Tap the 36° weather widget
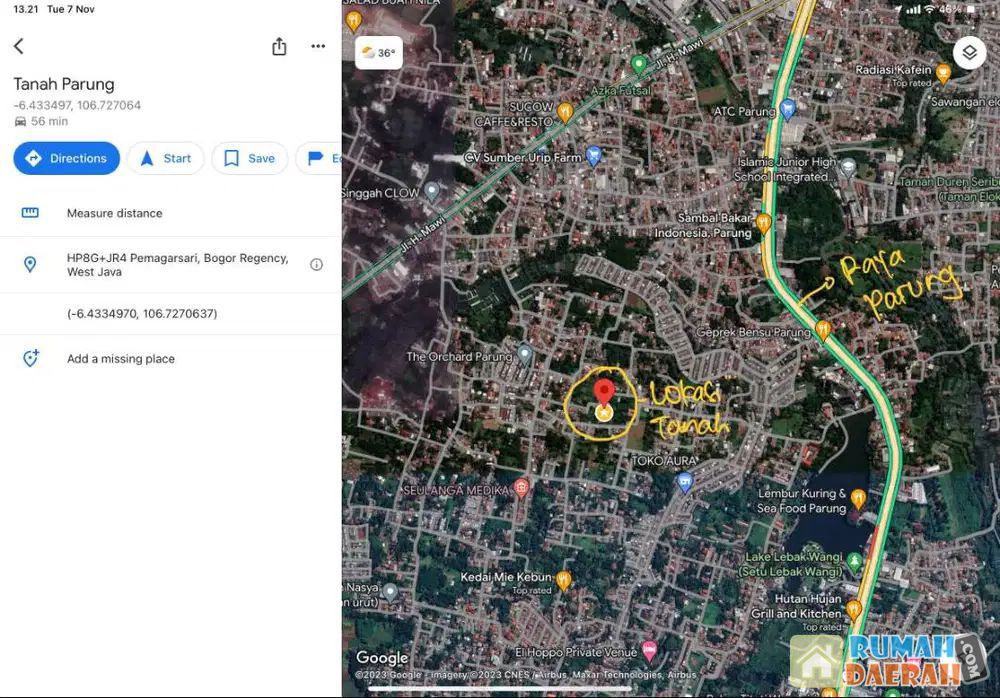1000x698 pixels. [x=379, y=53]
